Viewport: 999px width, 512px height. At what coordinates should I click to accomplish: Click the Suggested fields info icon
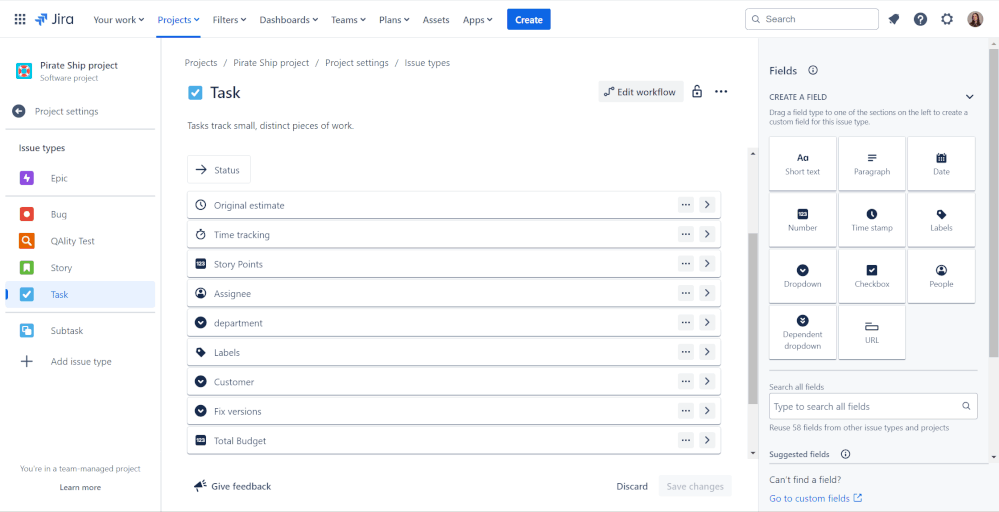(845, 454)
